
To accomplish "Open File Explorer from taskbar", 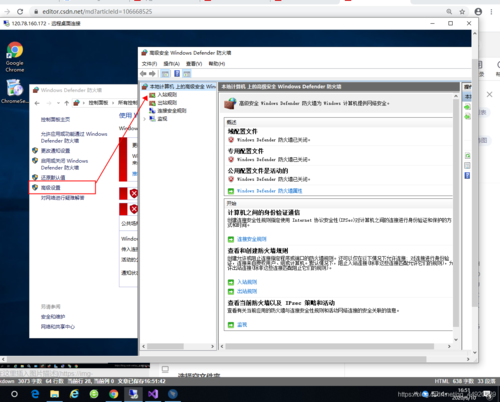I will point(55,394).
